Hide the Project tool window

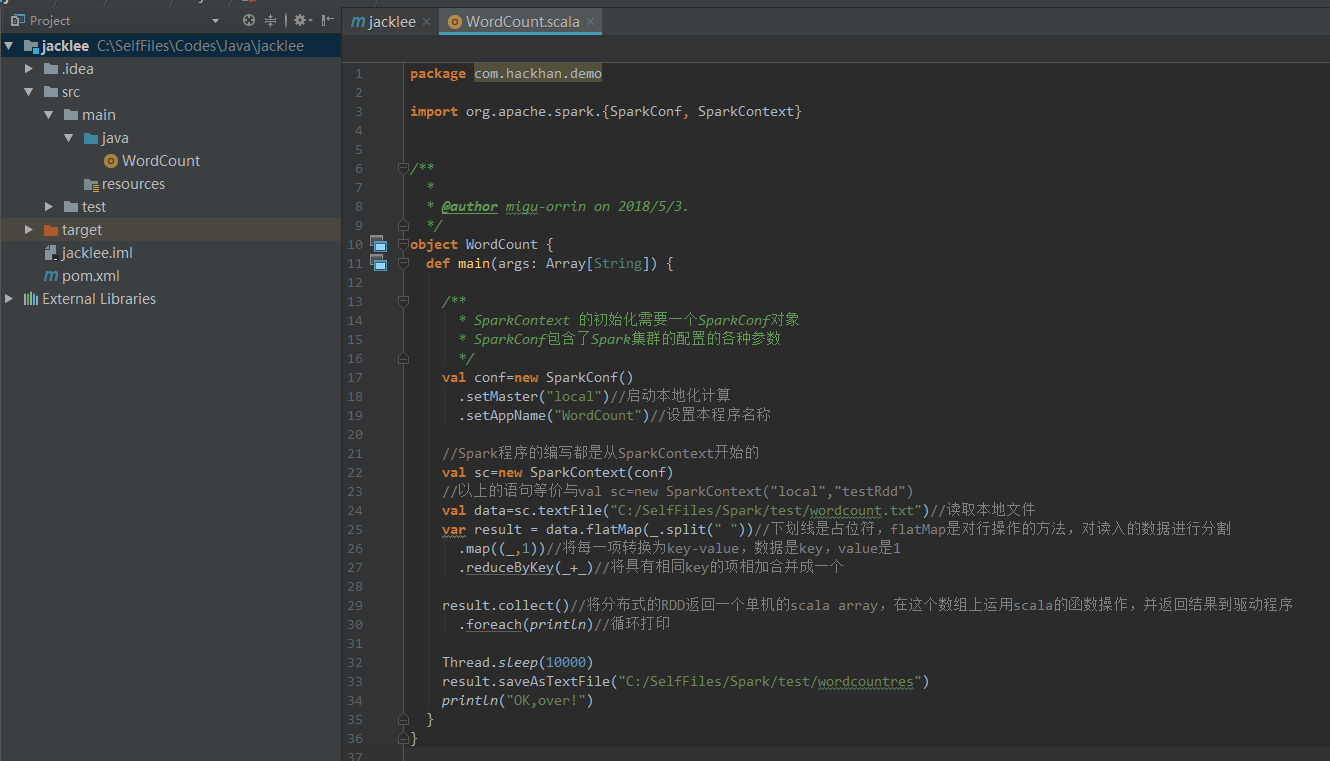327,20
